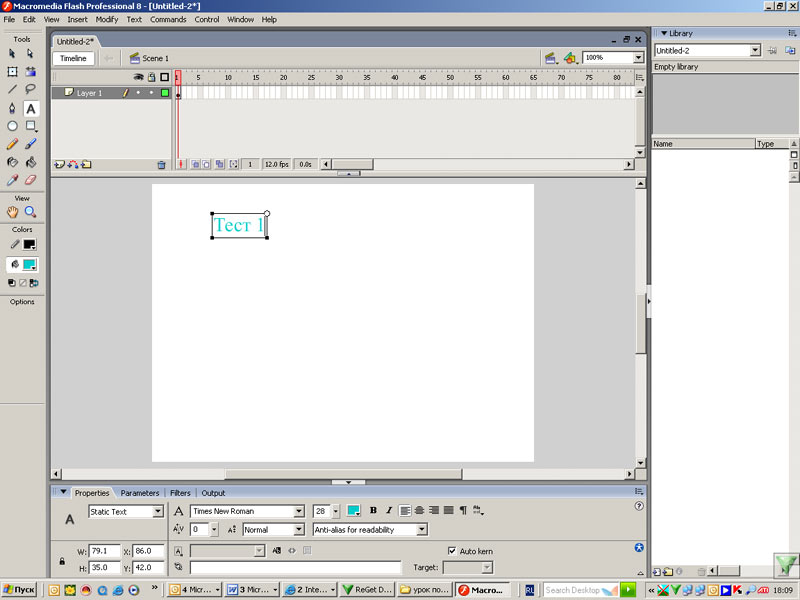Expand the stage zoom 100% dropdown
Screen dimensions: 800x600
coord(638,58)
